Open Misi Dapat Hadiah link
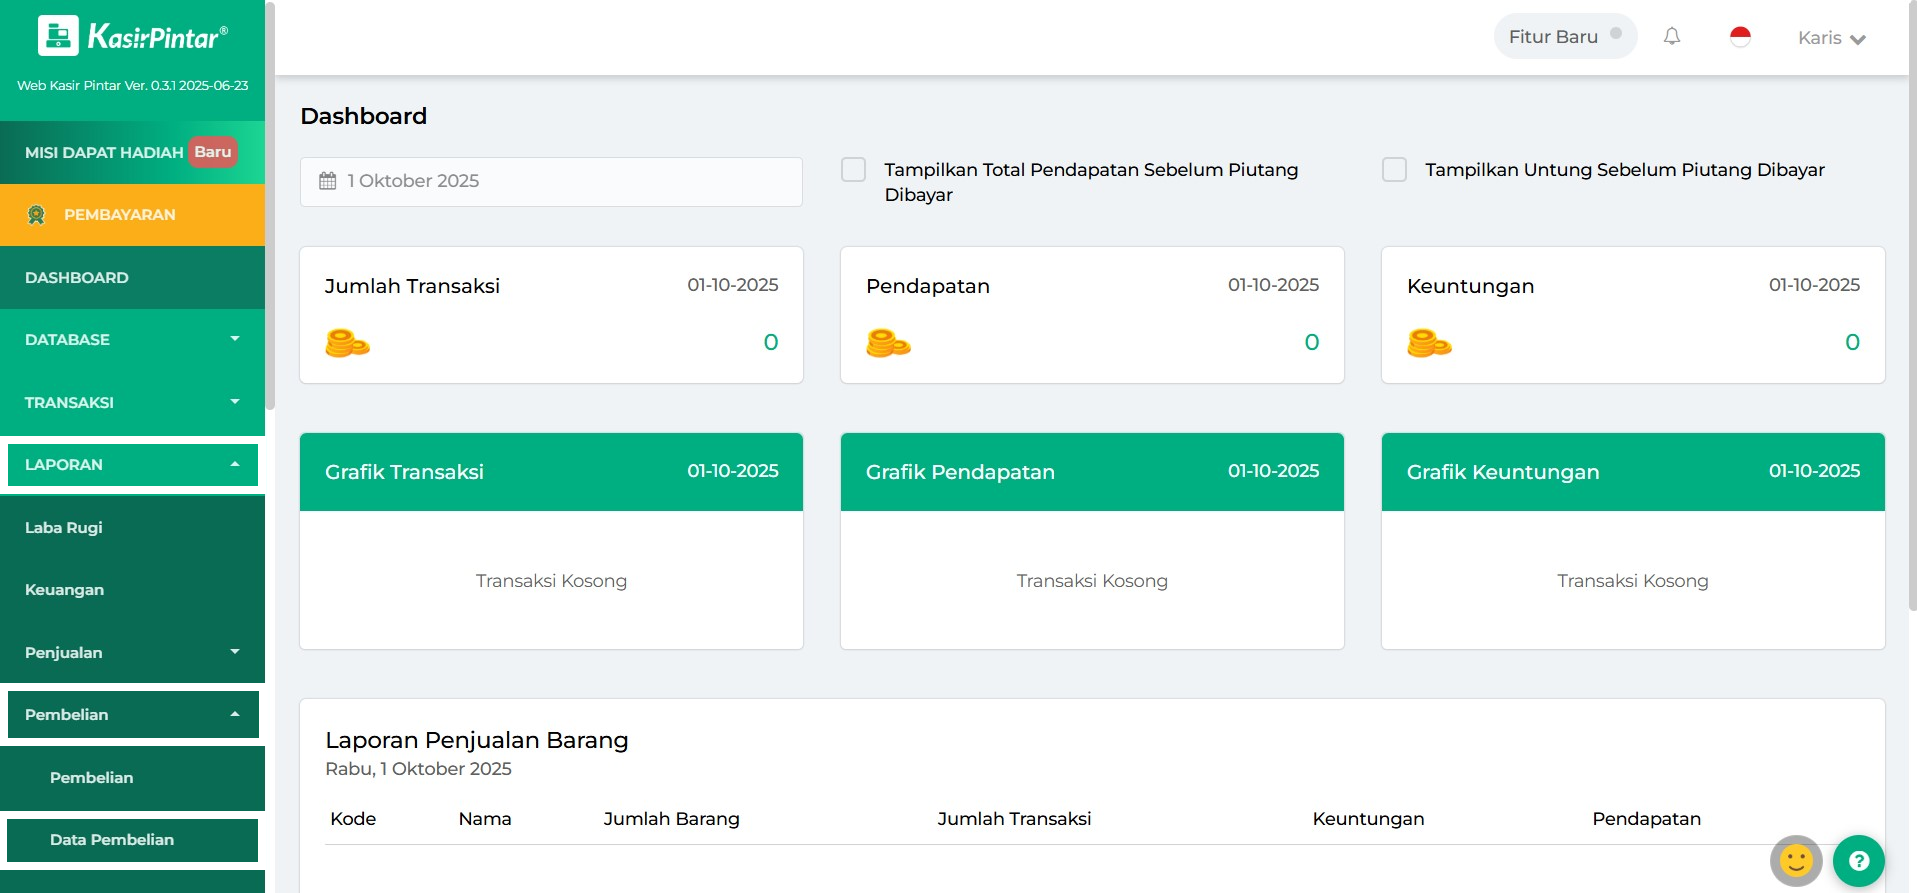 coord(104,153)
